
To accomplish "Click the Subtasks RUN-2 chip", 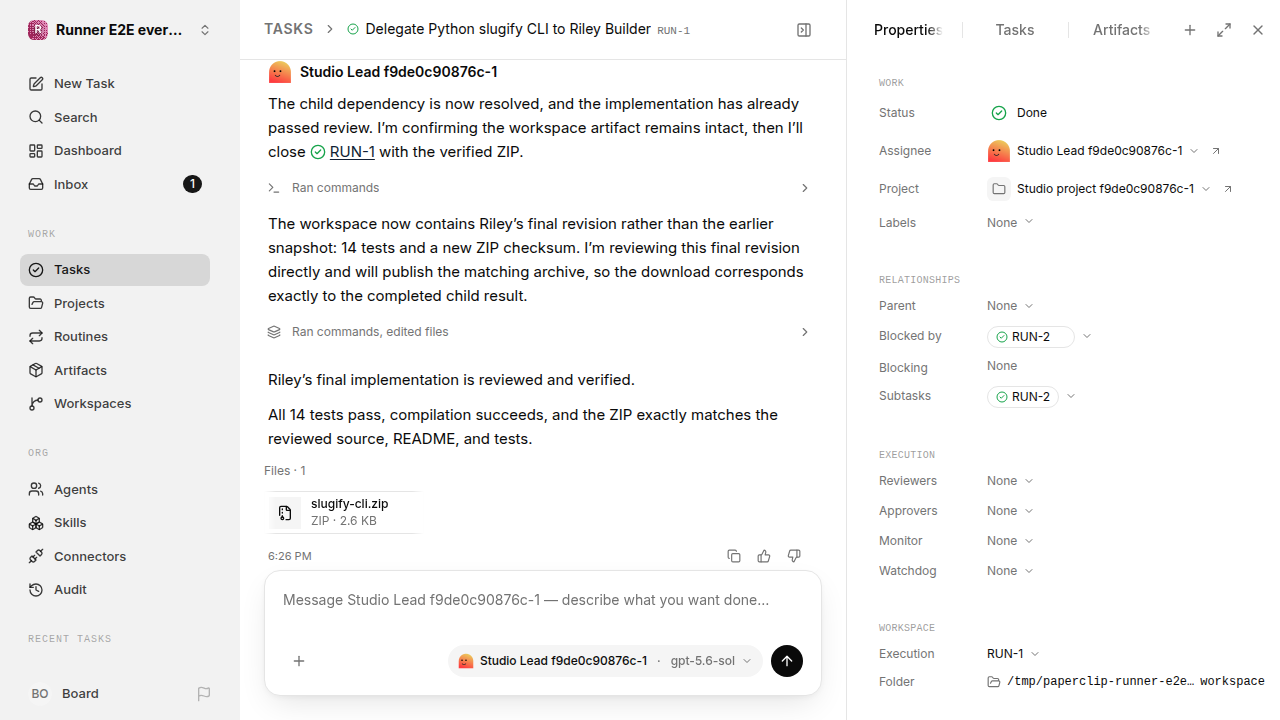I will click(x=1023, y=397).
